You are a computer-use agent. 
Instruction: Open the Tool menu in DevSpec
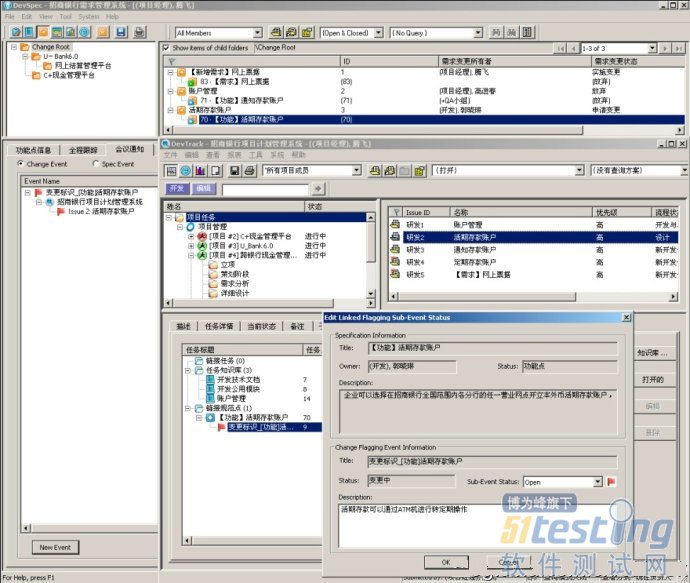click(x=66, y=17)
